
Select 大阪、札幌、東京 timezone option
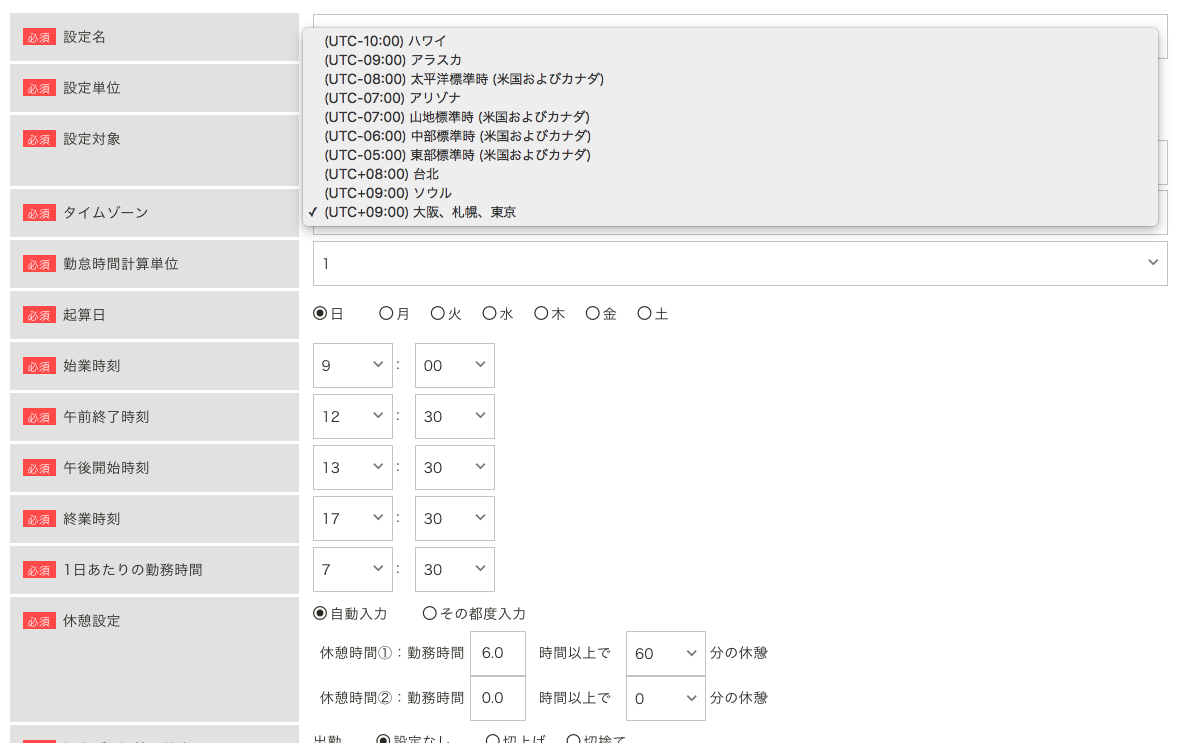(419, 212)
